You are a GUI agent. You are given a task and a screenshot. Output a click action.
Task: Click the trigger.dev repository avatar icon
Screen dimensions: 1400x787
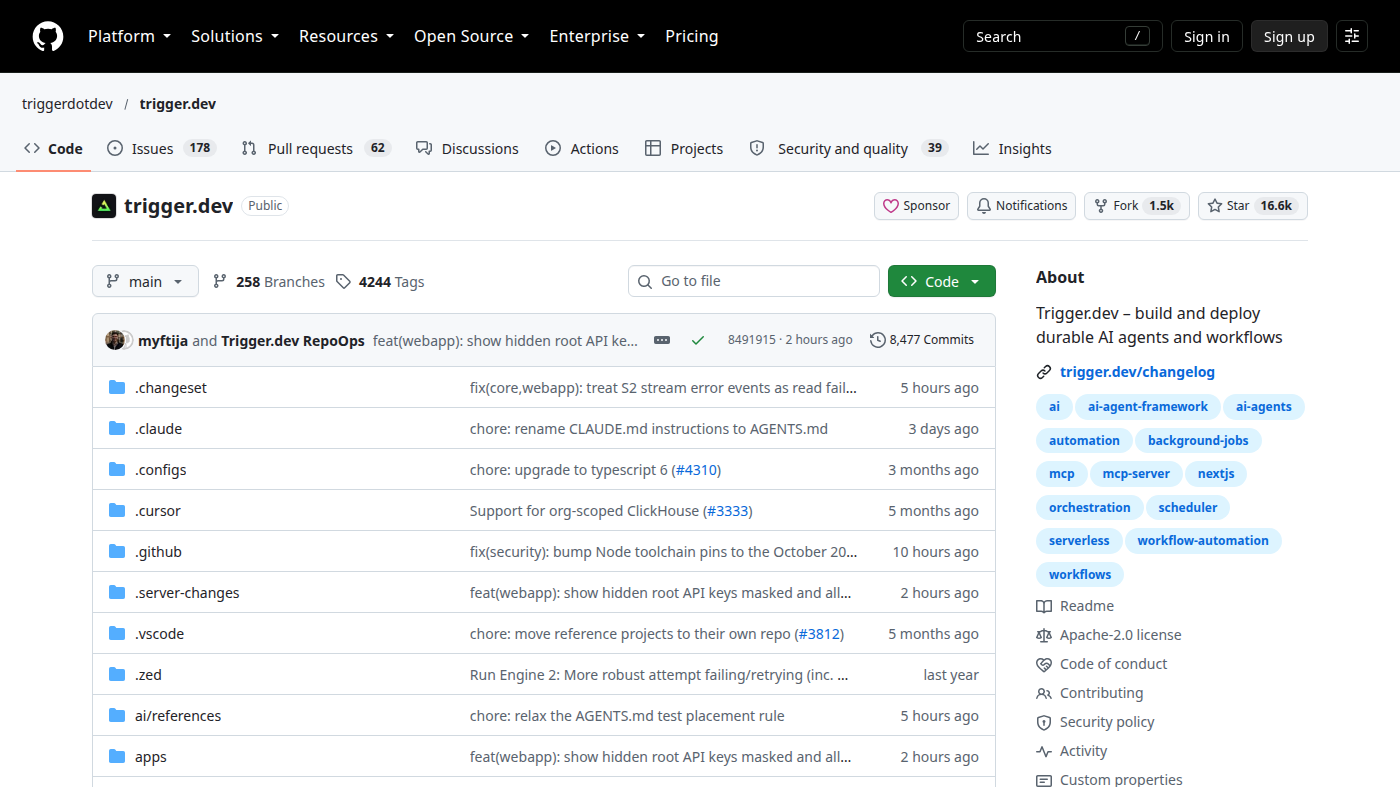[x=104, y=206]
